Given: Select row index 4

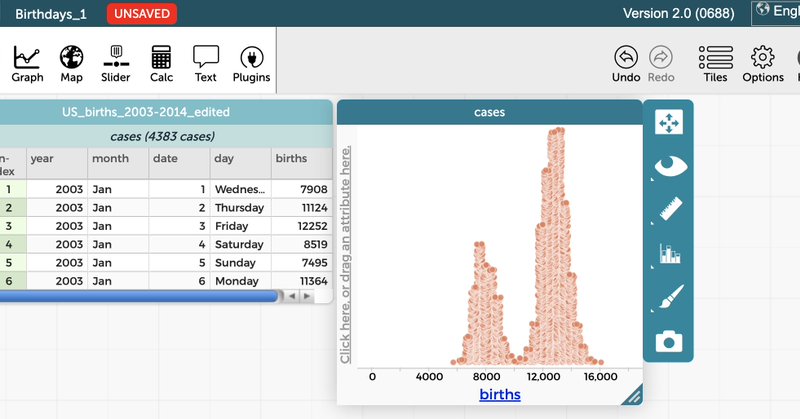Looking at the screenshot, I should [x=9, y=244].
